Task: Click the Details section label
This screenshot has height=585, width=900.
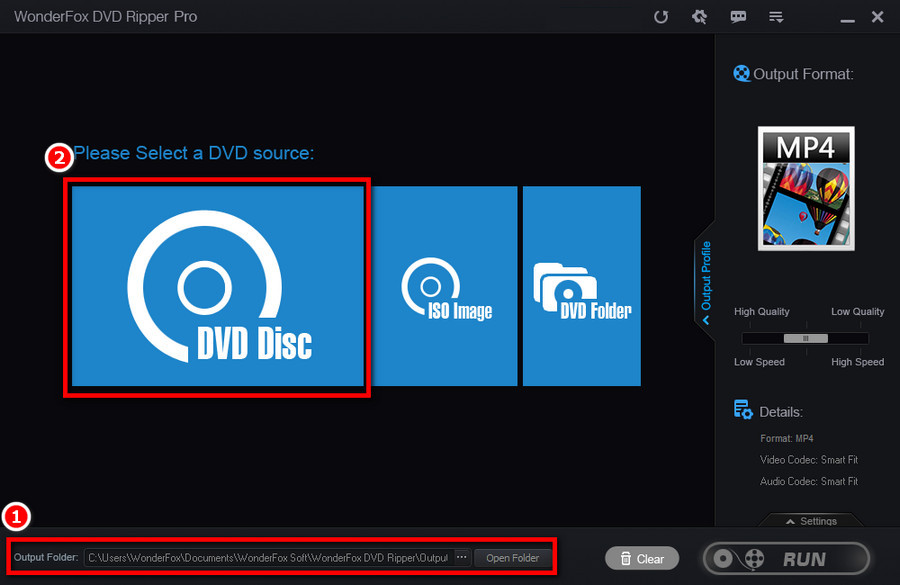Action: click(x=781, y=410)
